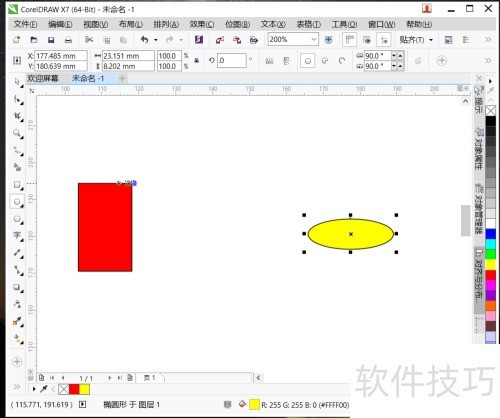Click the Import icon in toolbar
The height and width of the screenshot is (418, 500).
(220, 40)
